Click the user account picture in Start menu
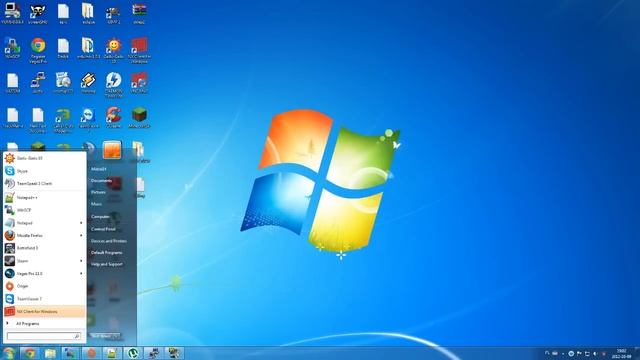 click(x=112, y=150)
